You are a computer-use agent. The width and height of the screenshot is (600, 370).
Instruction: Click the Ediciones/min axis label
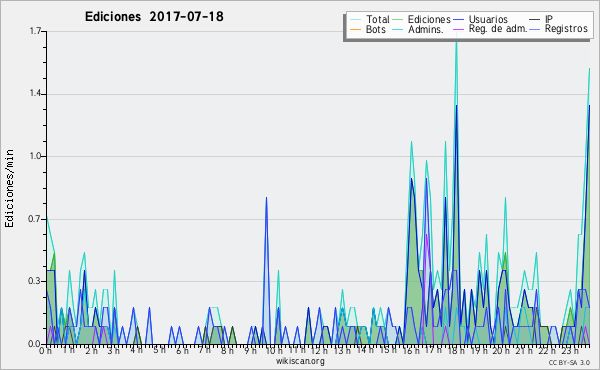(9, 188)
